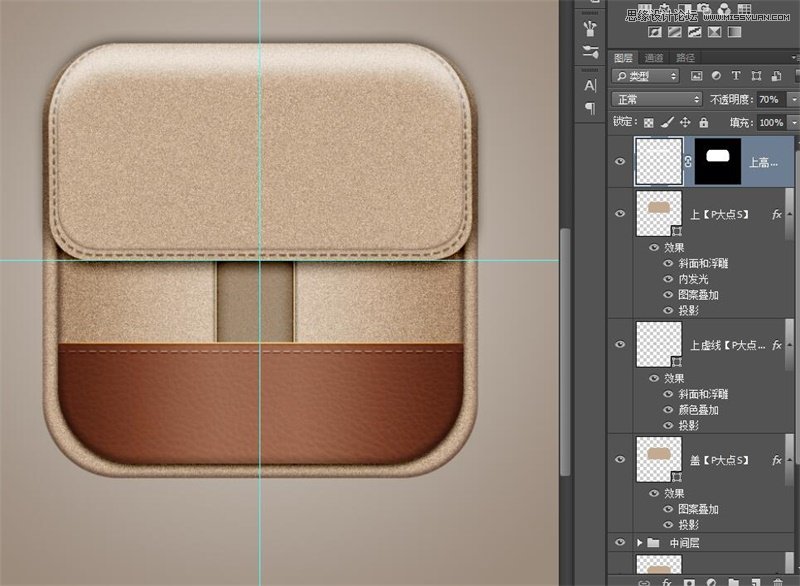800x586 pixels.
Task: Filter layers by shape layers
Action: click(756, 76)
